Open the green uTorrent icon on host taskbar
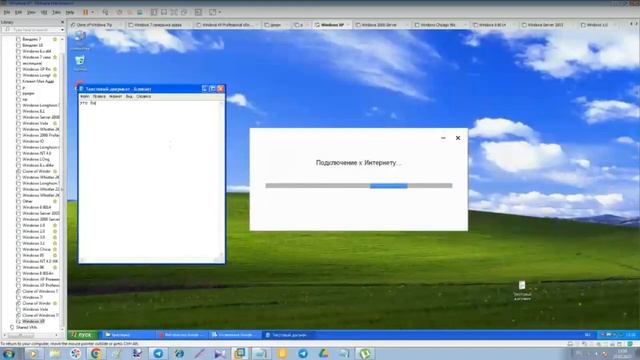This screenshot has width=640, height=360. point(365,353)
